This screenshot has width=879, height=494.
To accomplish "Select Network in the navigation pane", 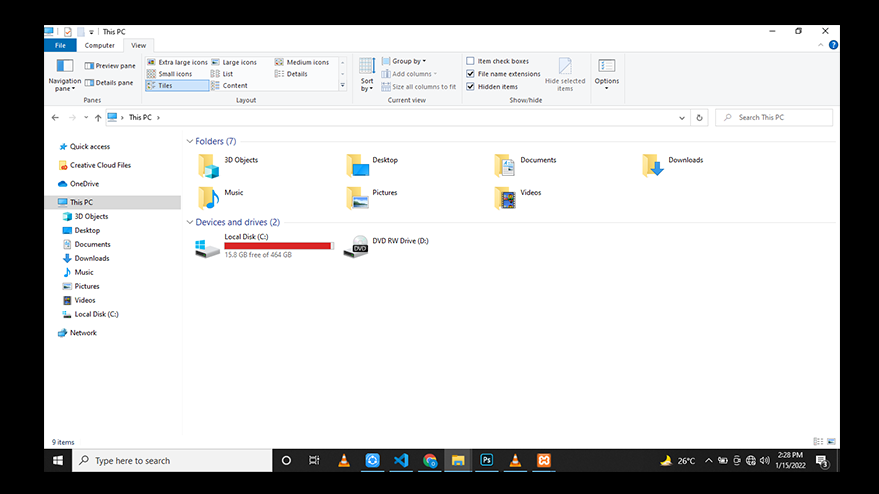I will pyautogui.click(x=77, y=333).
